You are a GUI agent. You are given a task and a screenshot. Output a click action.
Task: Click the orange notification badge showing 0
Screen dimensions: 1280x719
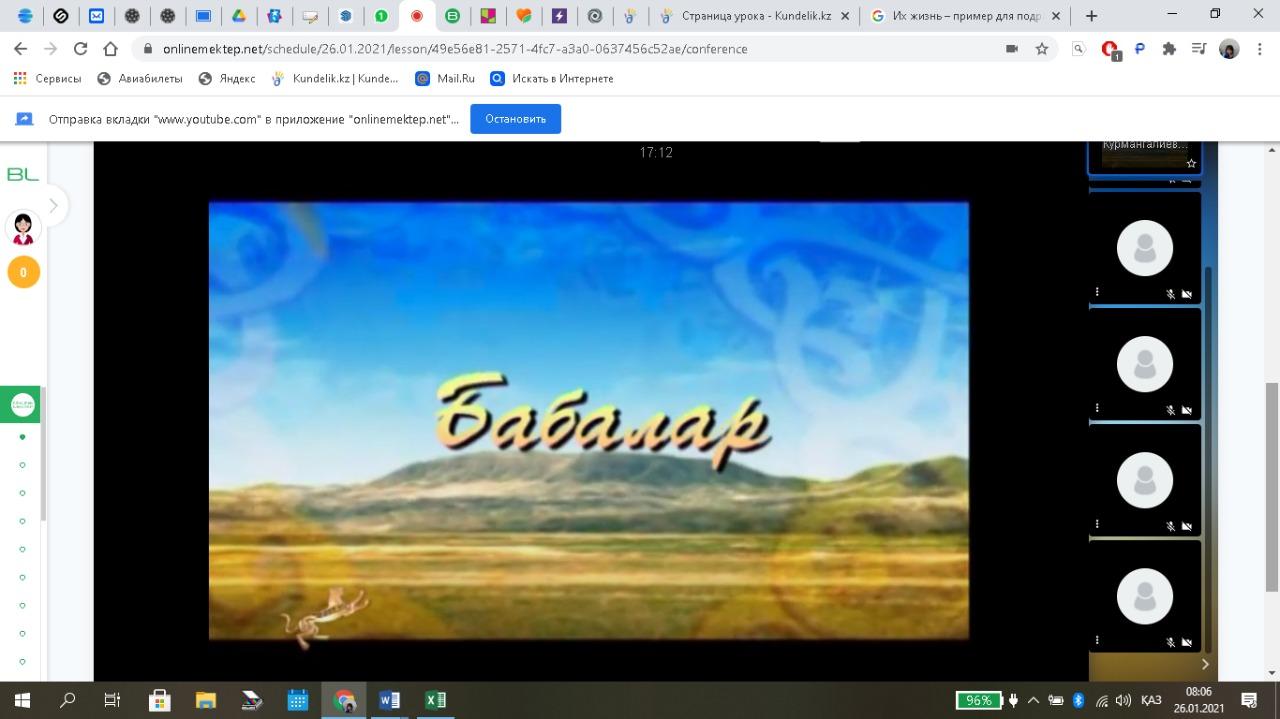tap(23, 272)
